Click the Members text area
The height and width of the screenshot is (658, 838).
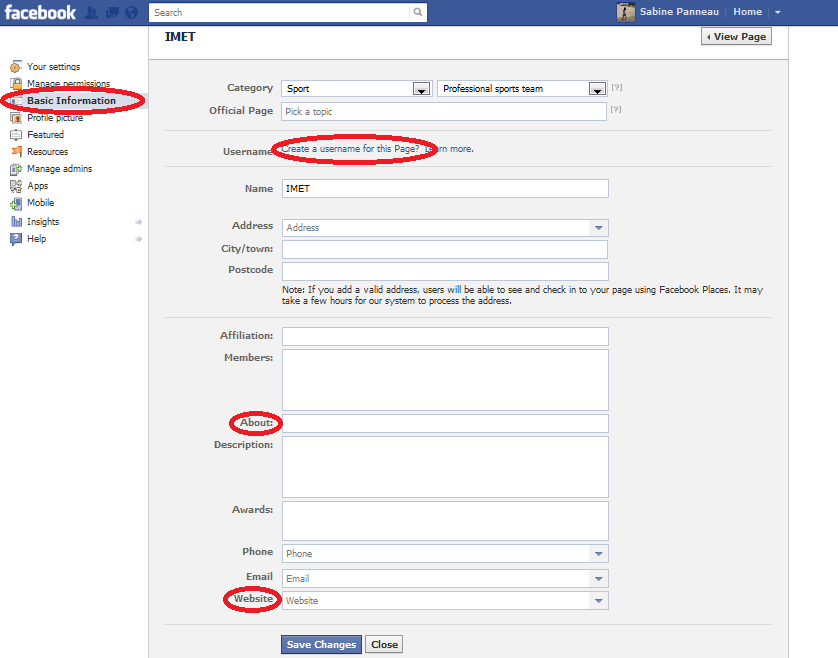445,380
